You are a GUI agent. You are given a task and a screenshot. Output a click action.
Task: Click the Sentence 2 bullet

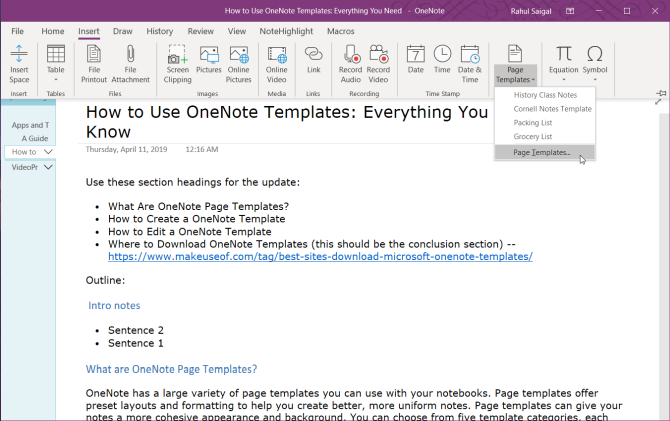pos(135,330)
